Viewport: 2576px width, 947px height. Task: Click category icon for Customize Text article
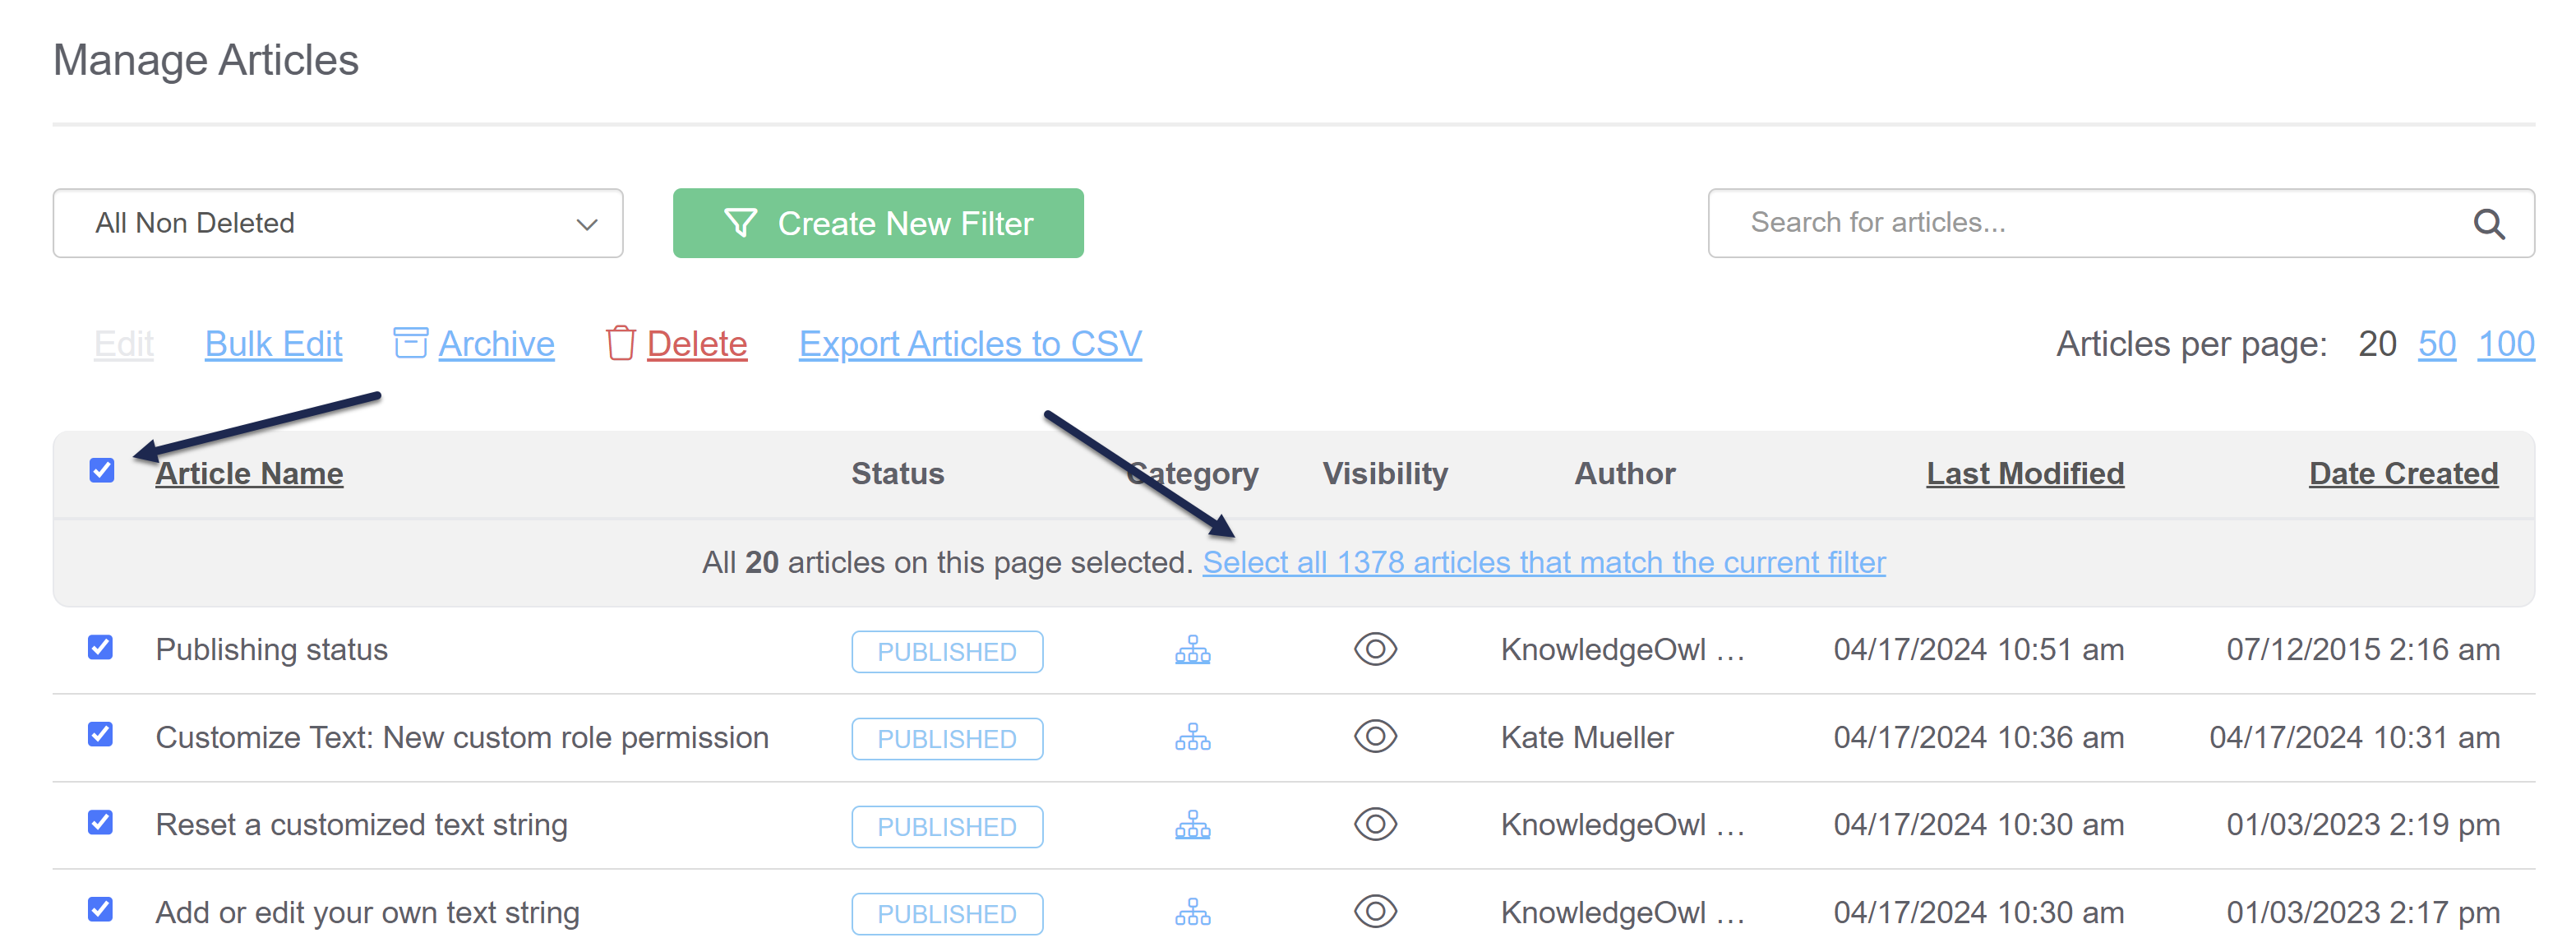coord(1192,738)
